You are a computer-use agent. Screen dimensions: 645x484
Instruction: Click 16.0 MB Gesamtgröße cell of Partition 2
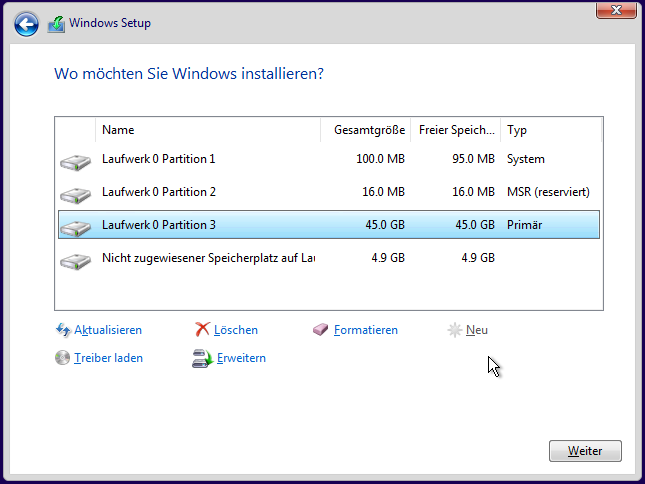pyautogui.click(x=383, y=192)
